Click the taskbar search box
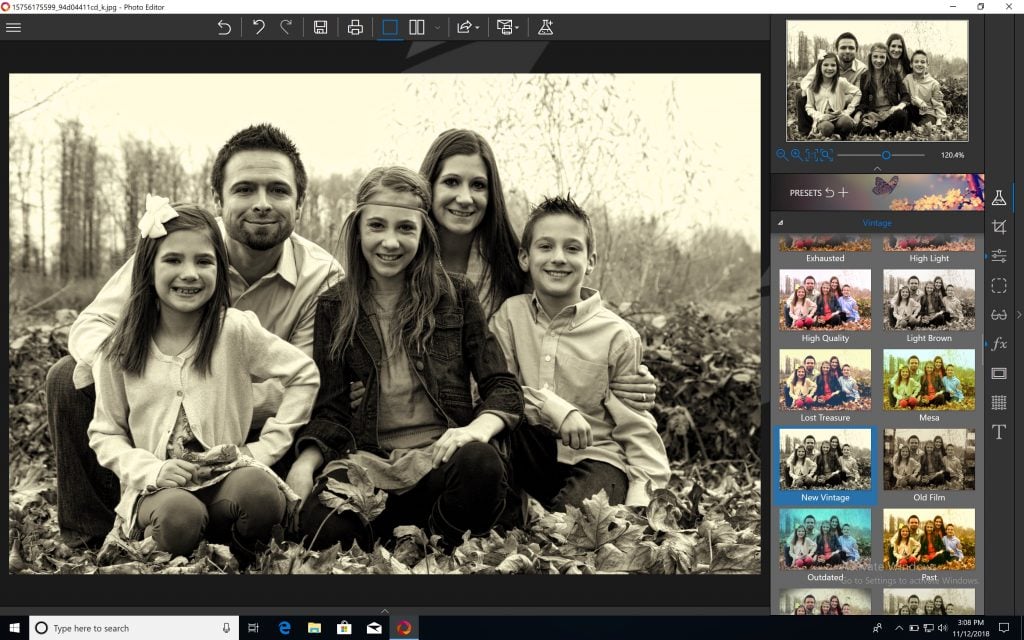The width and height of the screenshot is (1024, 640). click(134, 628)
